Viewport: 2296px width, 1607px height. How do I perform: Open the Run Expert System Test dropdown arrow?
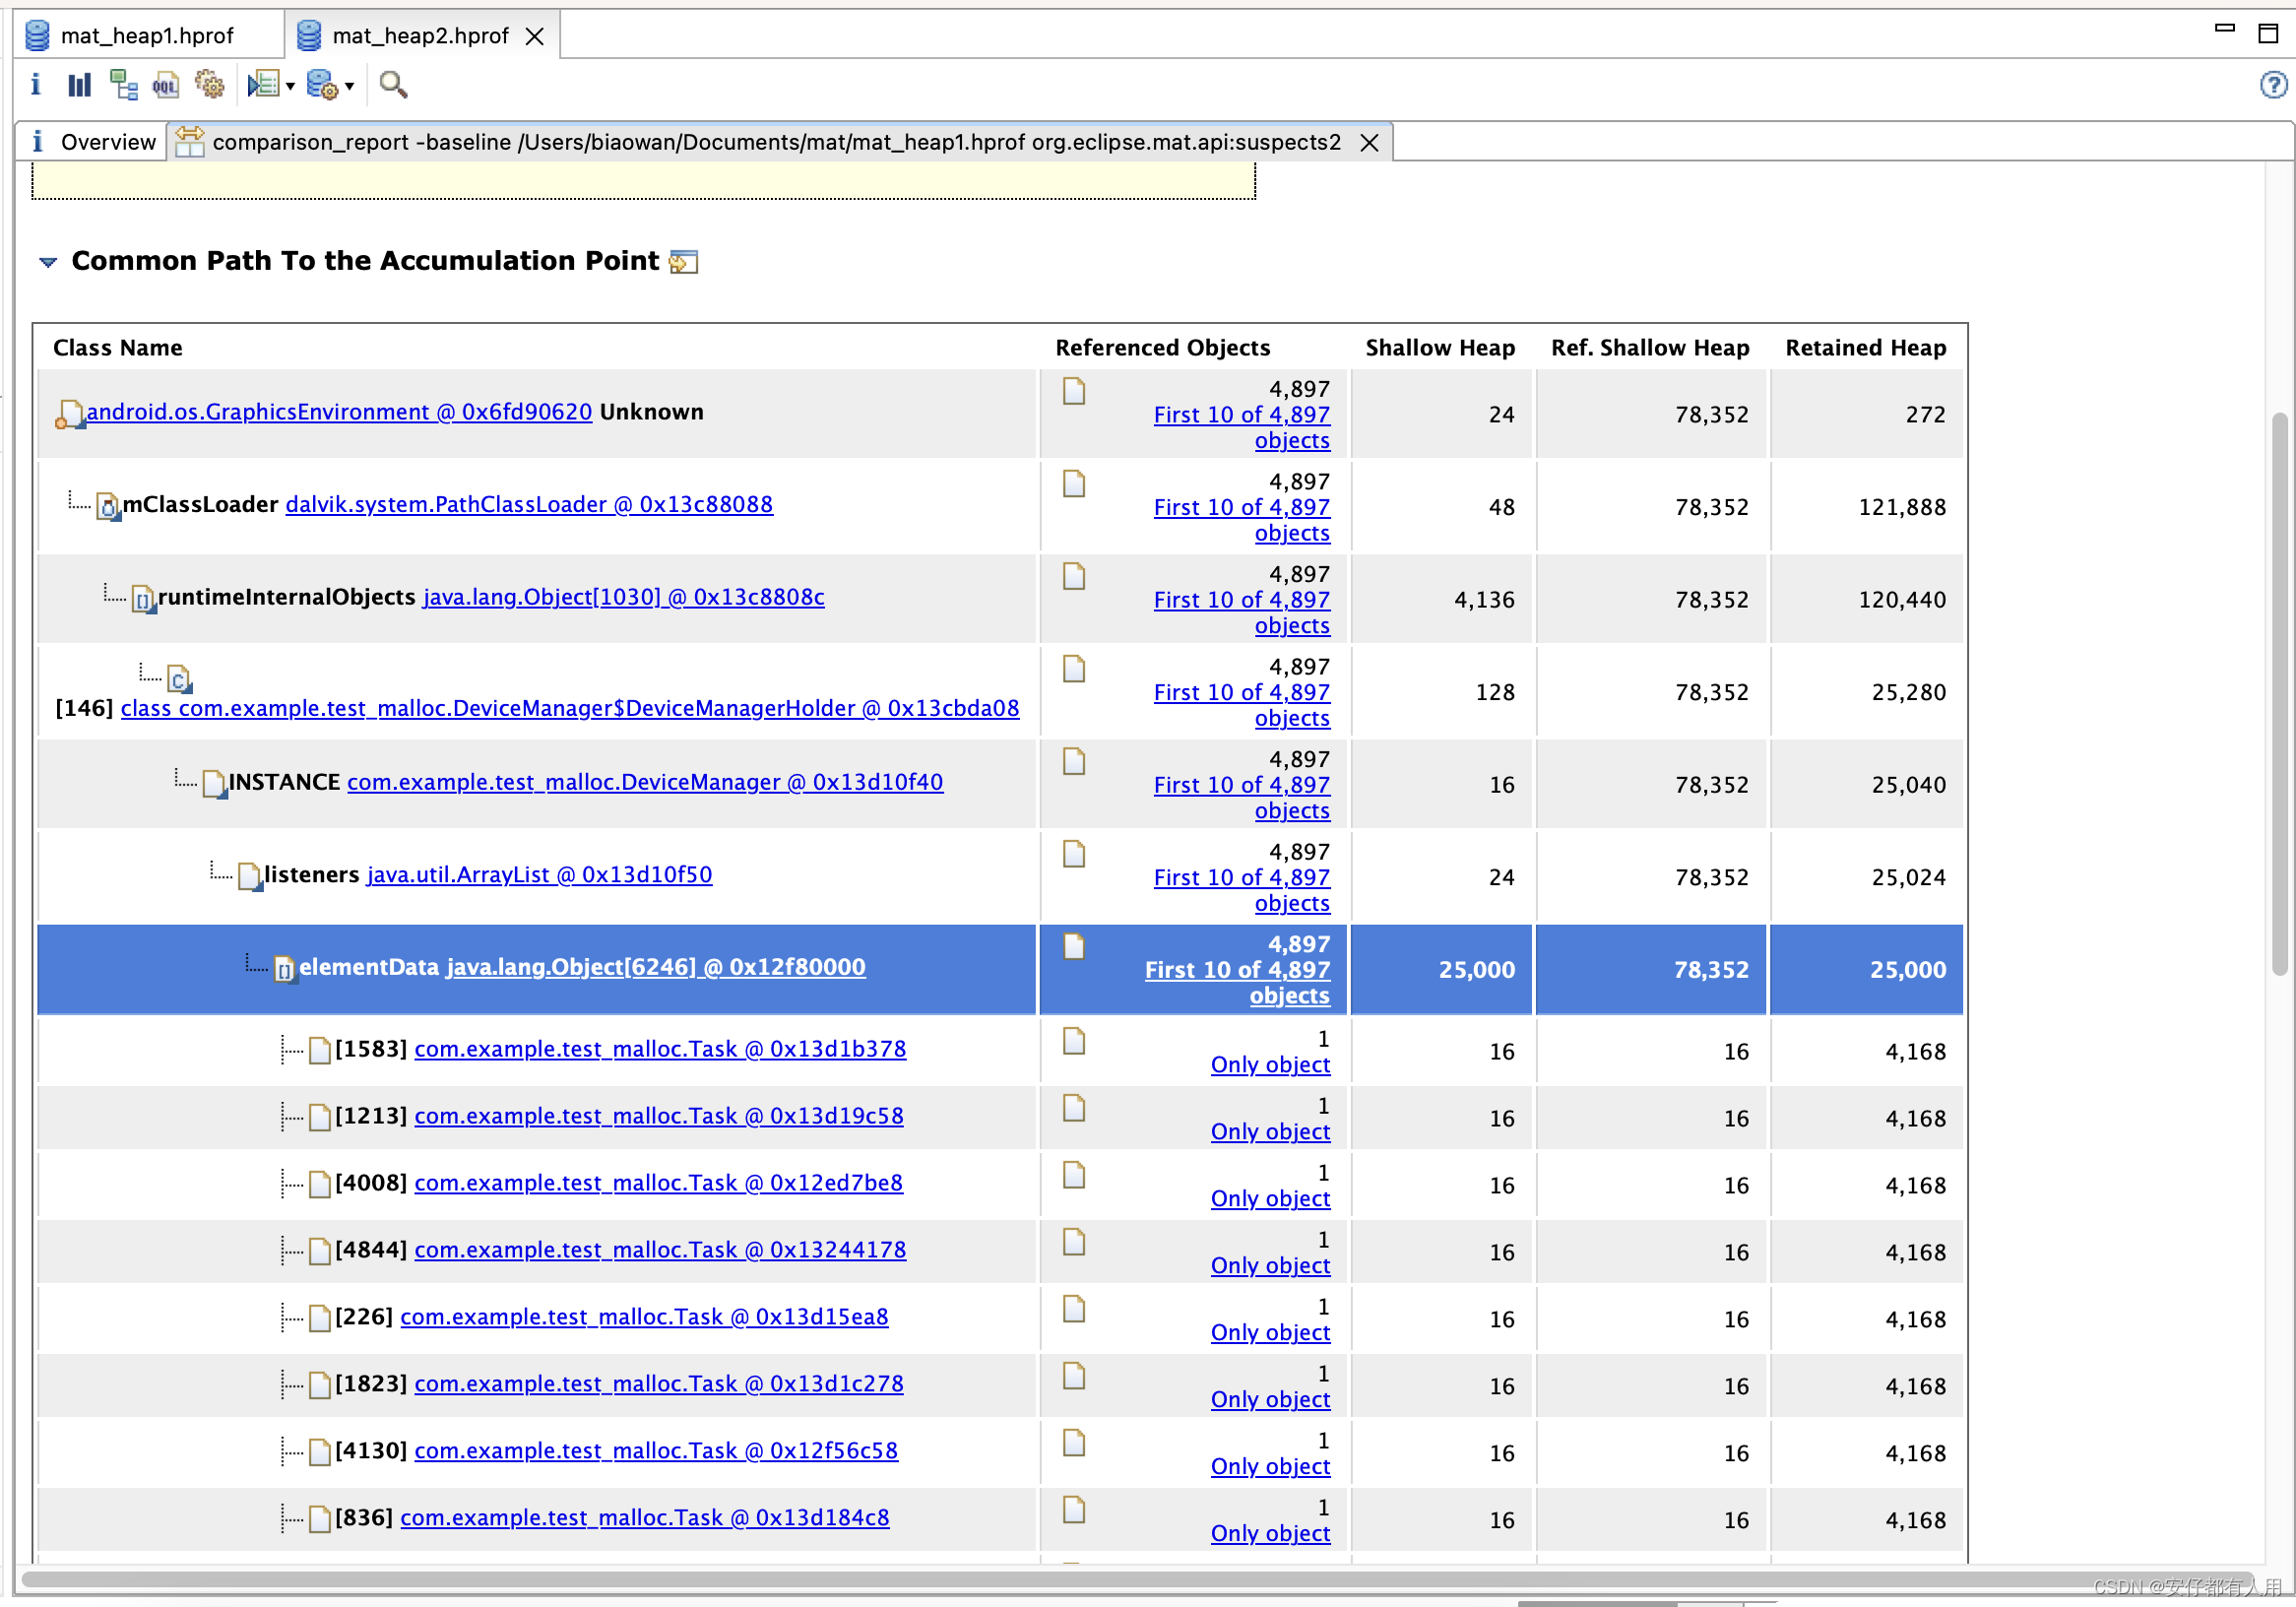click(290, 86)
